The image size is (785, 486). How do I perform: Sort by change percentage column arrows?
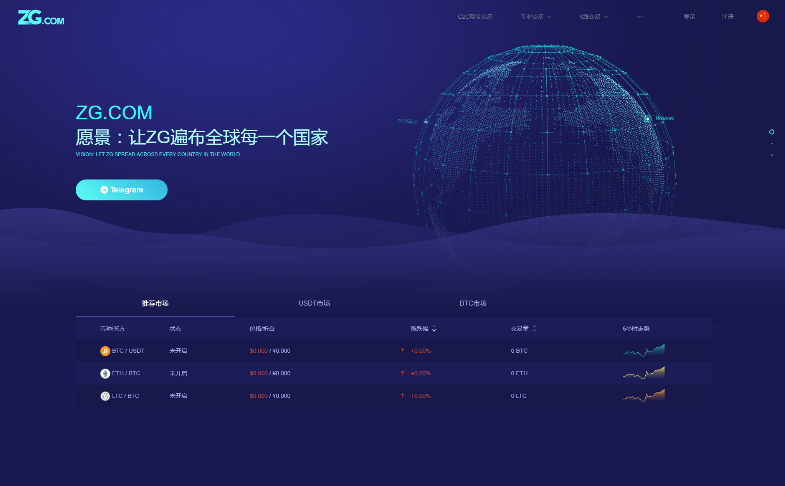coord(434,328)
